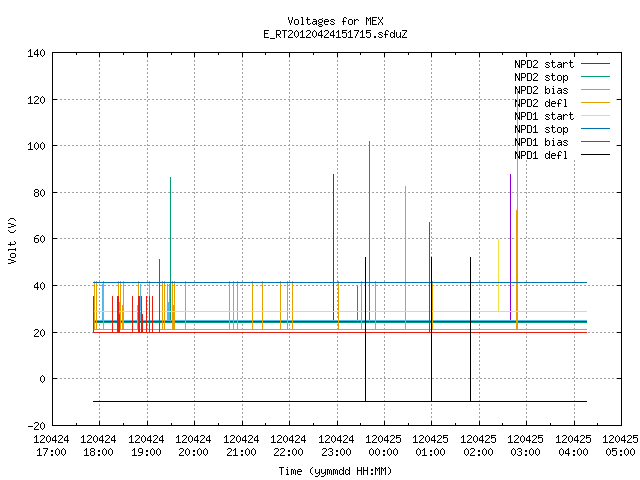The height and width of the screenshot is (480, 640).
Task: Click the 120425 04:00 time label
Action: [573, 446]
